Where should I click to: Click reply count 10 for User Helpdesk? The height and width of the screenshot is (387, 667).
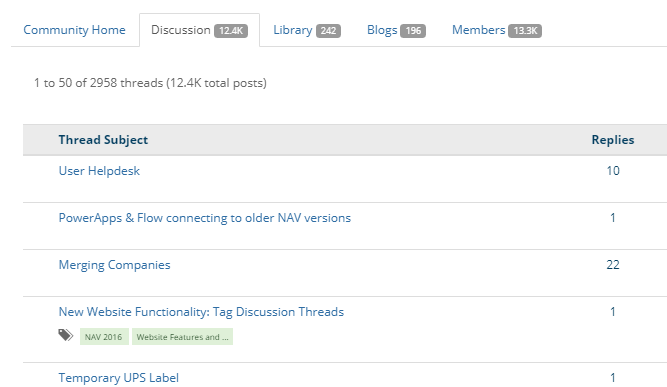pyautogui.click(x=613, y=171)
